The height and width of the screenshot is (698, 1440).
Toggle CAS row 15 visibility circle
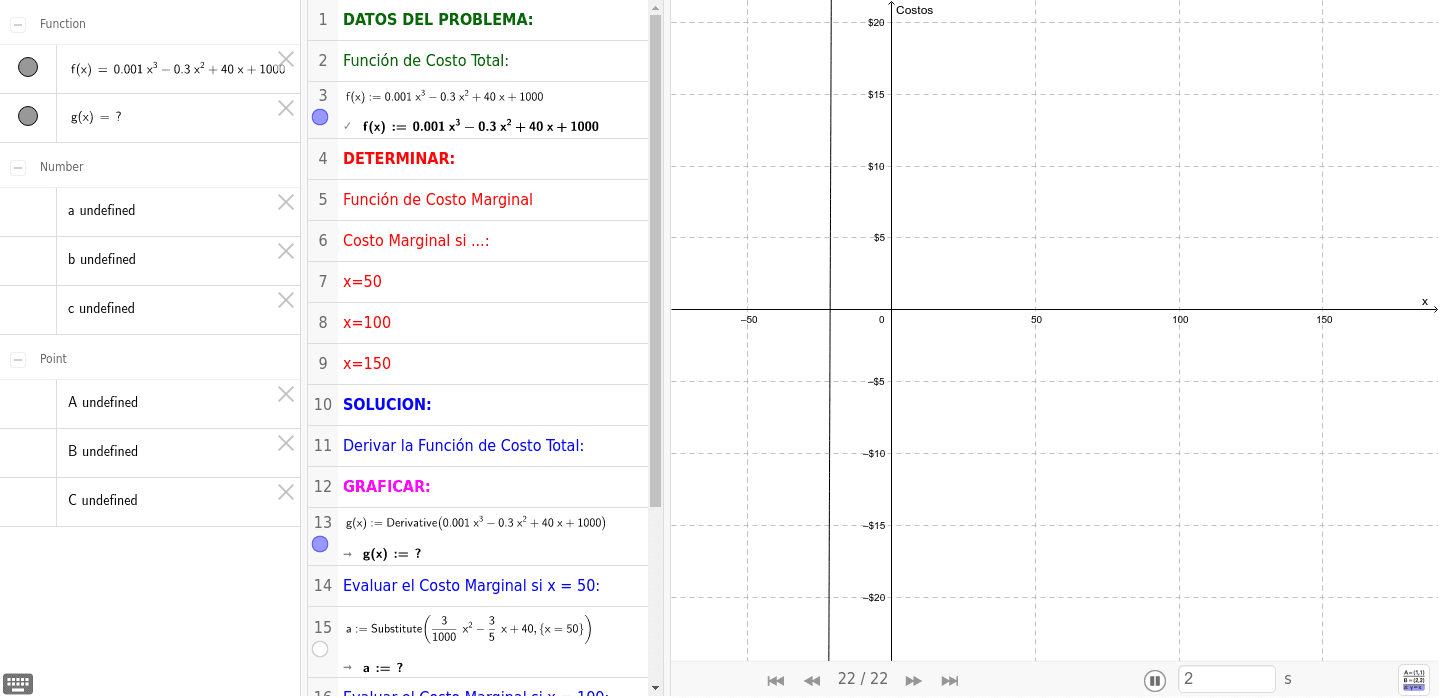tap(320, 649)
